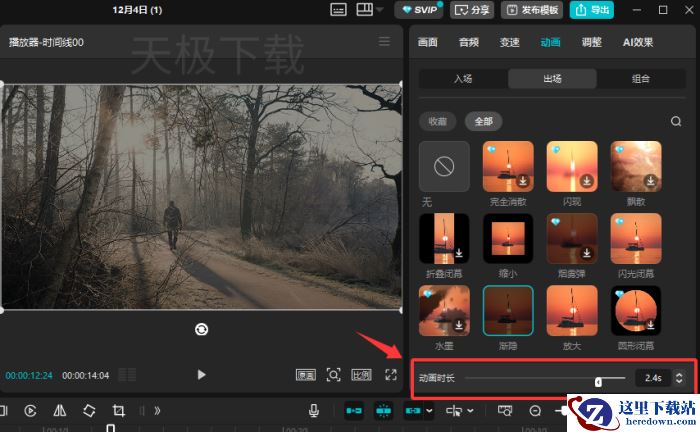Choose the 烟雾弹 animation thumbnail

point(572,238)
